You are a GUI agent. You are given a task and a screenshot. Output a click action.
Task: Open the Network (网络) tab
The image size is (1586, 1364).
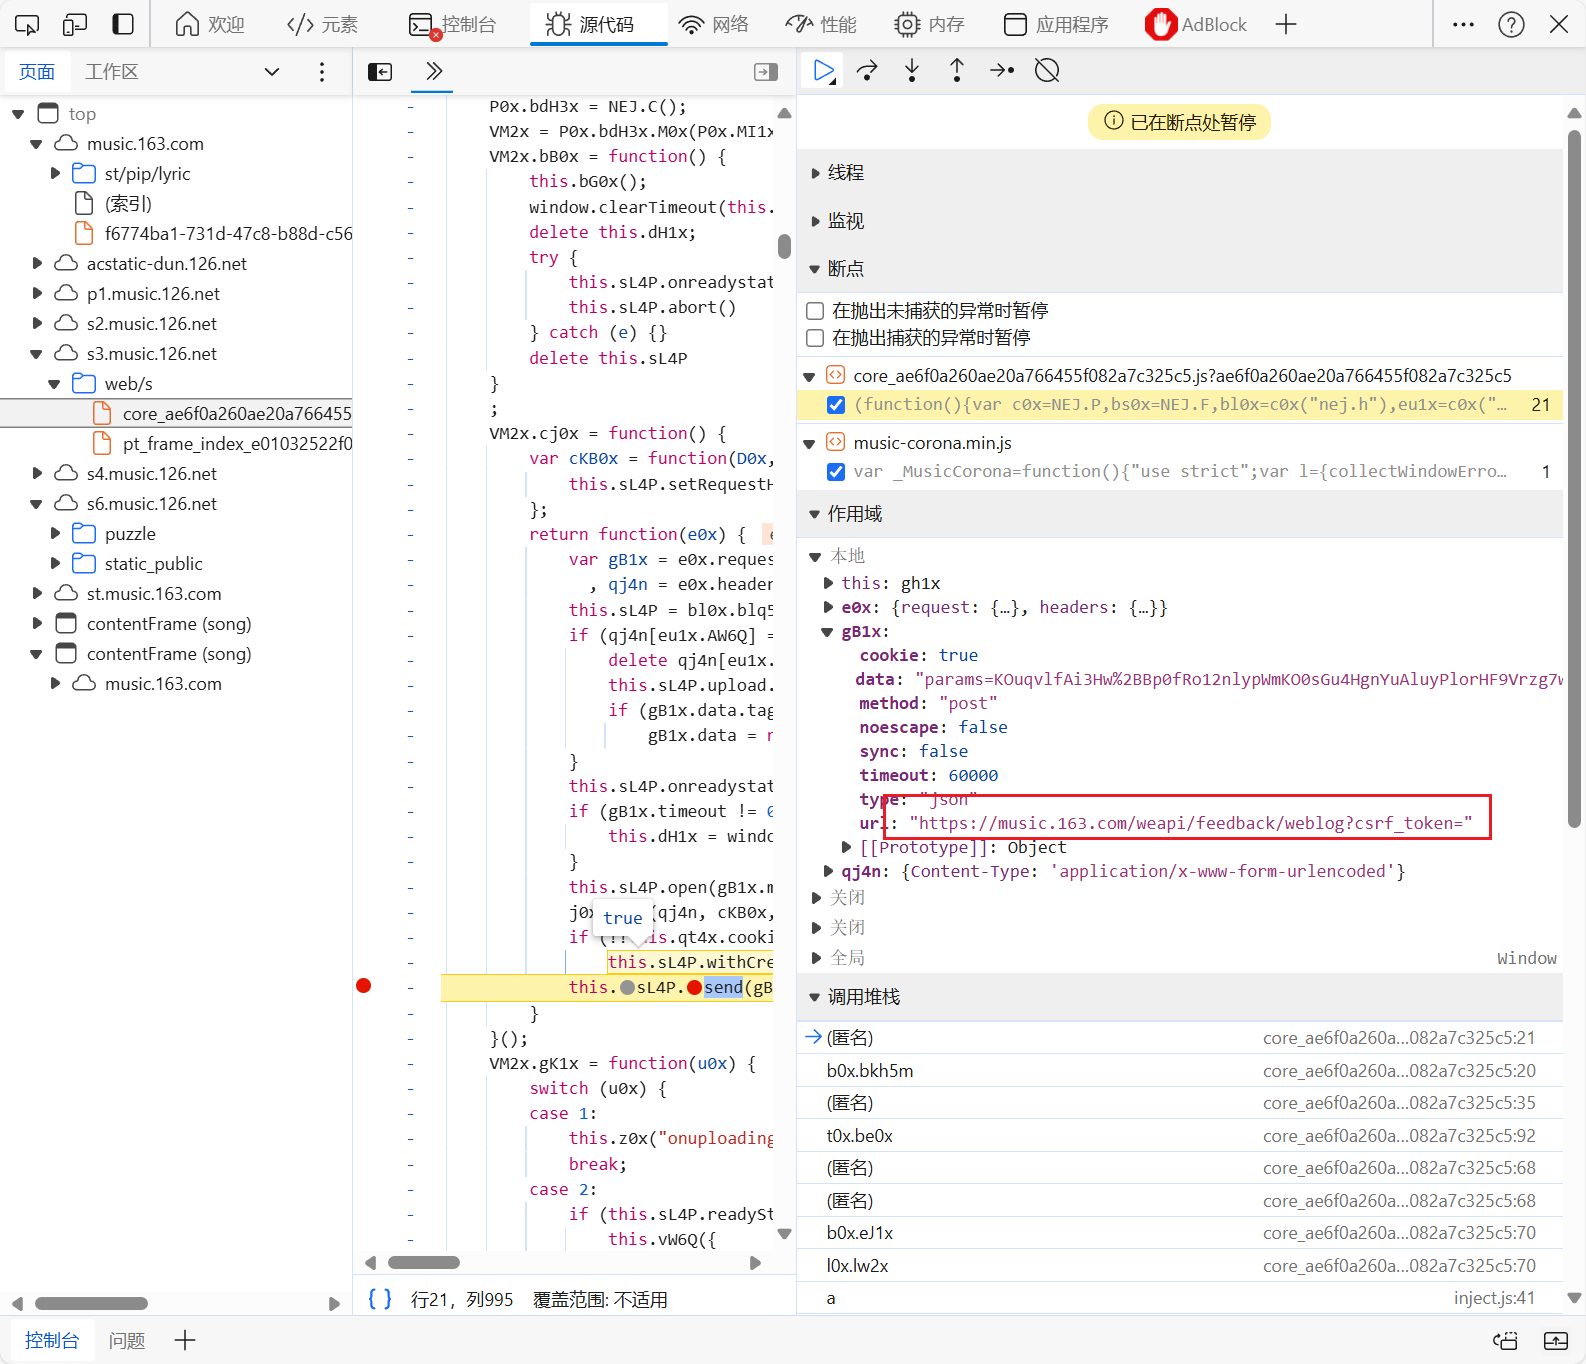click(713, 24)
